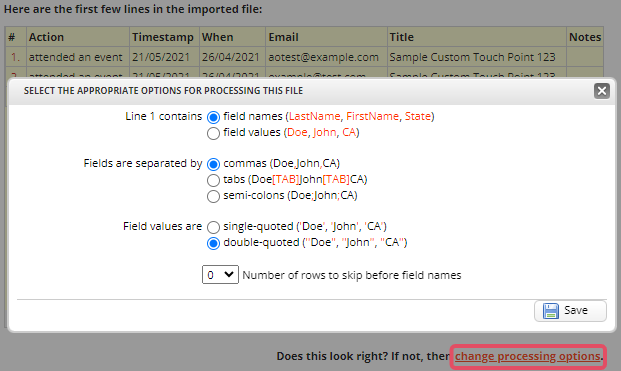Click the Save button
Screen dimensions: 621x371
570,311
